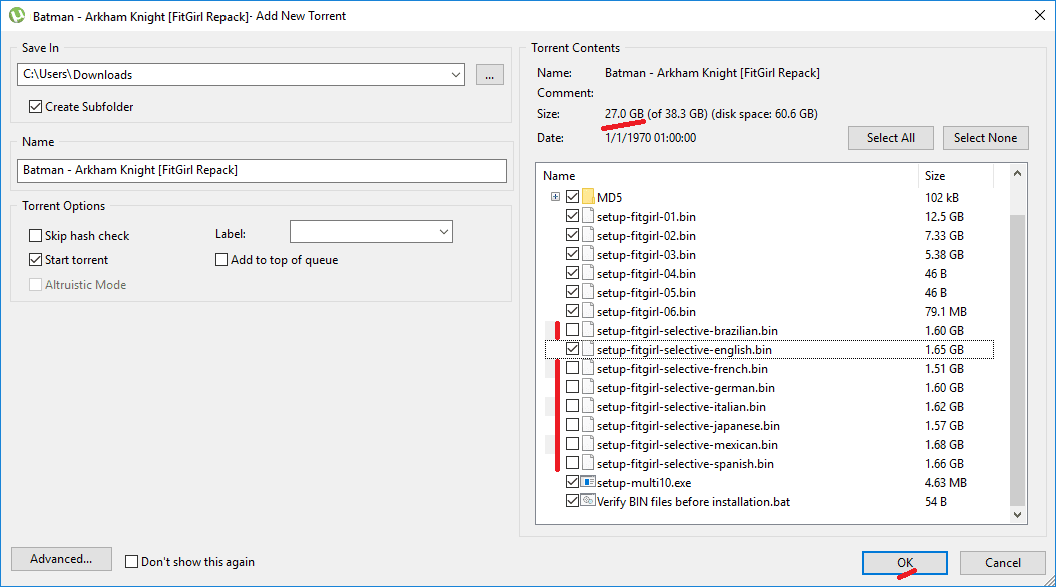The height and width of the screenshot is (587, 1056).
Task: Check Don't show this again
Action: pyautogui.click(x=131, y=561)
